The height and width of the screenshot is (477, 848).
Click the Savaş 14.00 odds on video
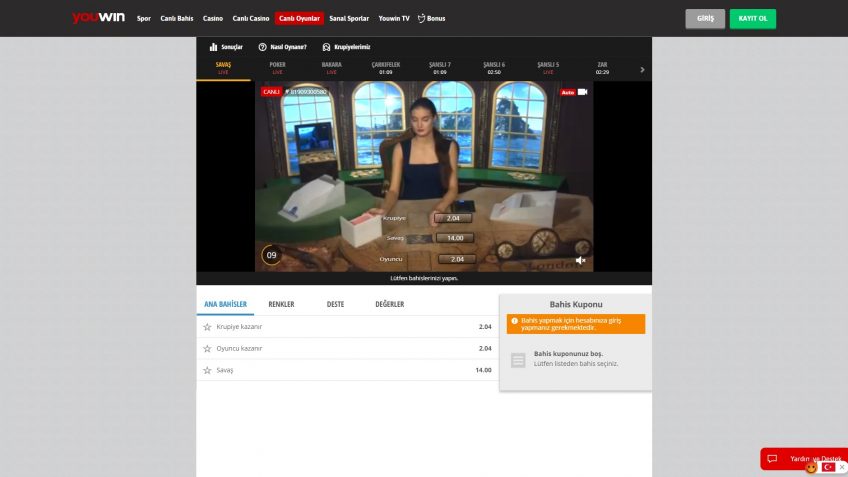(x=455, y=238)
